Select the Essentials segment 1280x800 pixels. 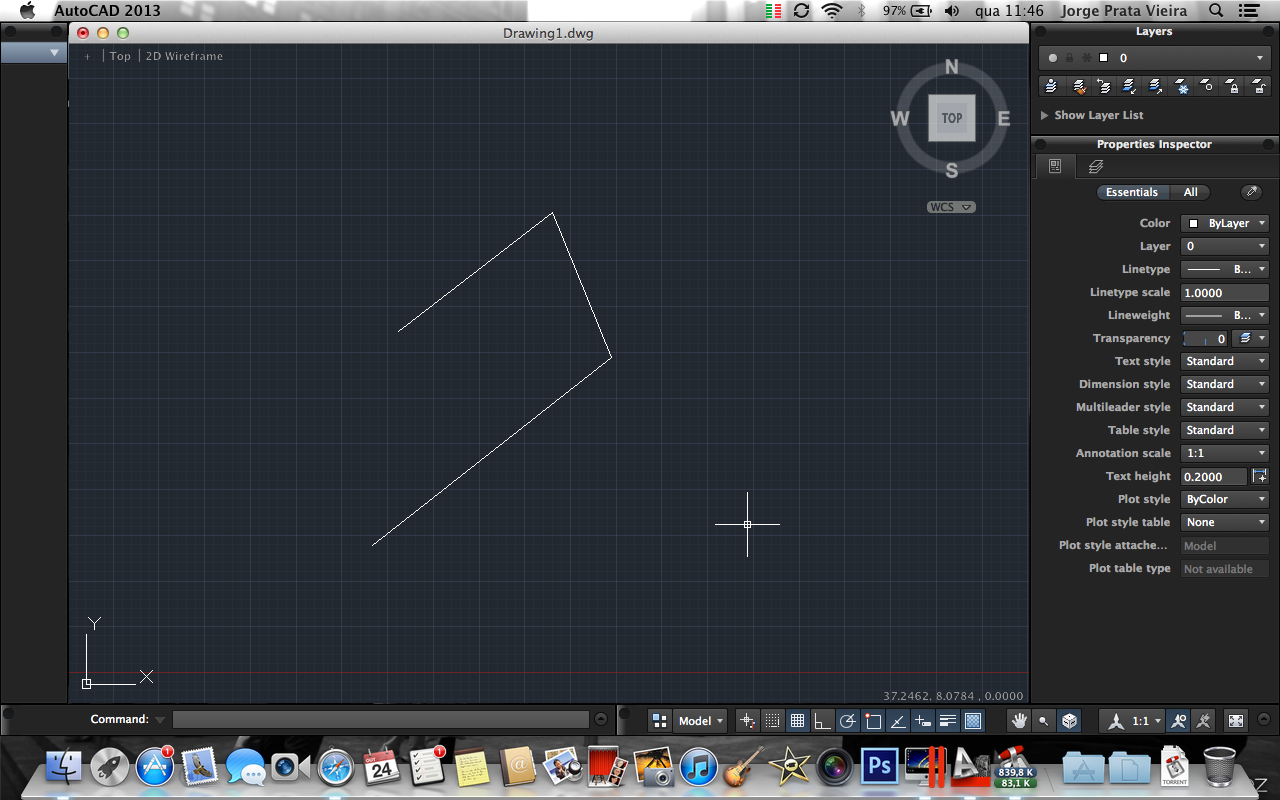pos(1132,192)
